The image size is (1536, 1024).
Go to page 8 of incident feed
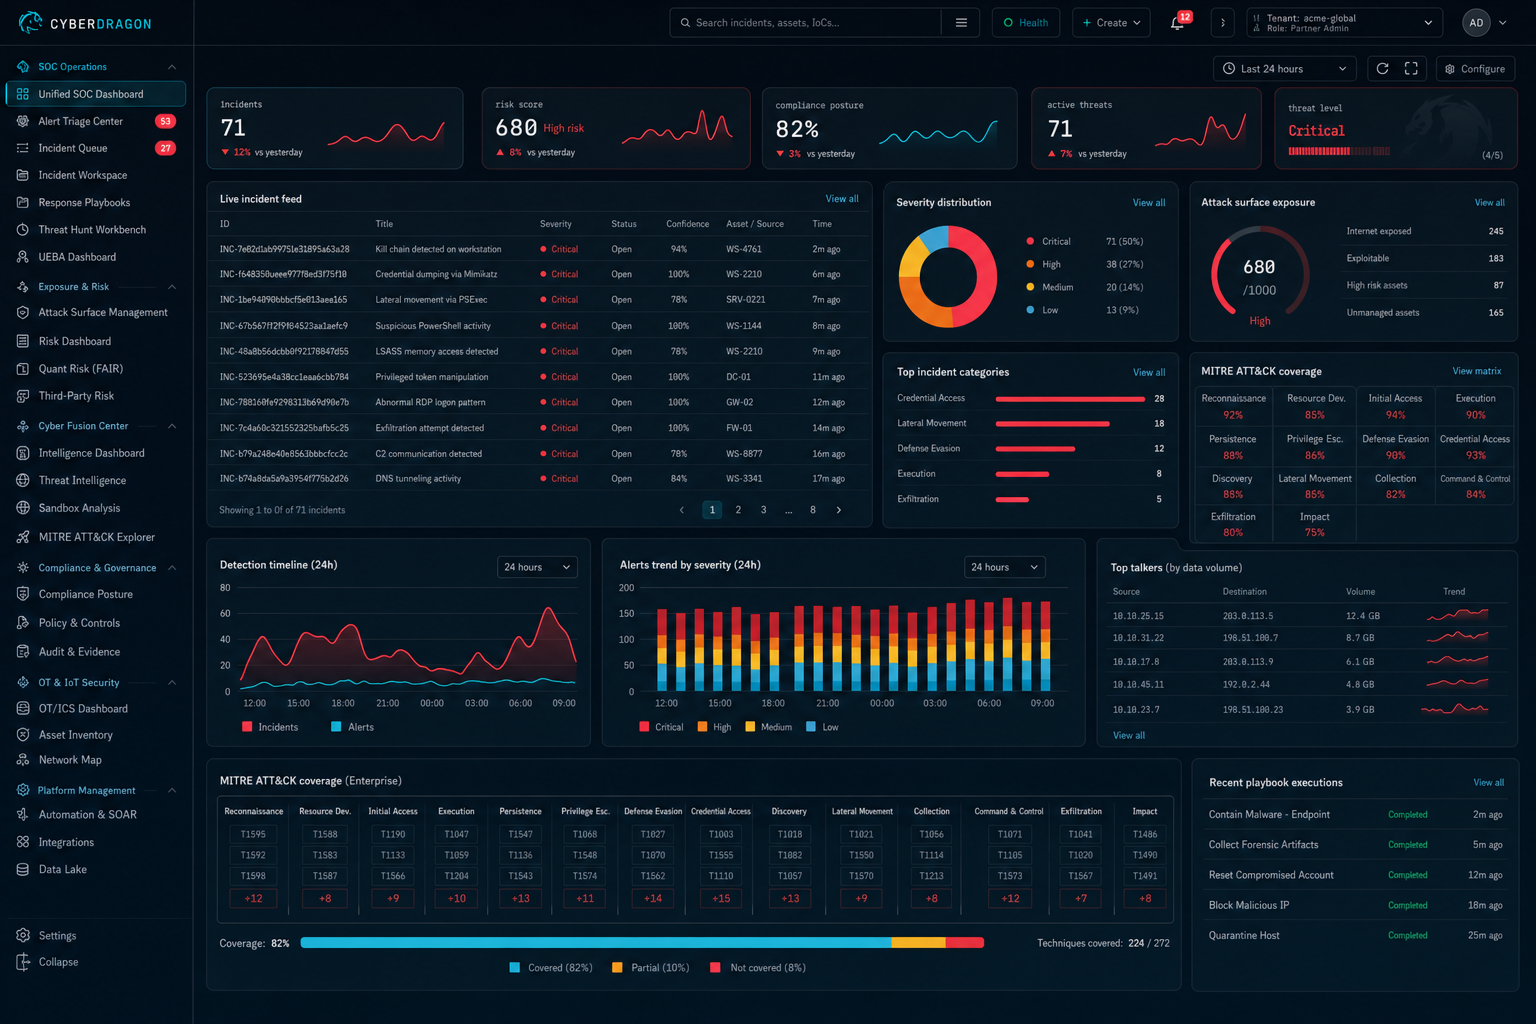[x=813, y=510]
